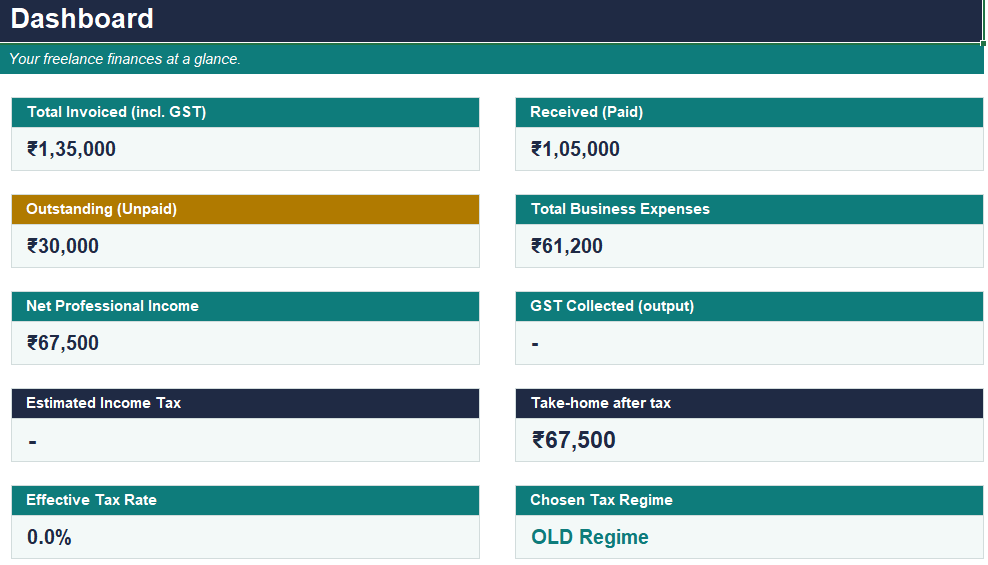This screenshot has height=565, width=988.
Task: Select the ₹67,500 take-home after tax value
Action: tap(573, 440)
